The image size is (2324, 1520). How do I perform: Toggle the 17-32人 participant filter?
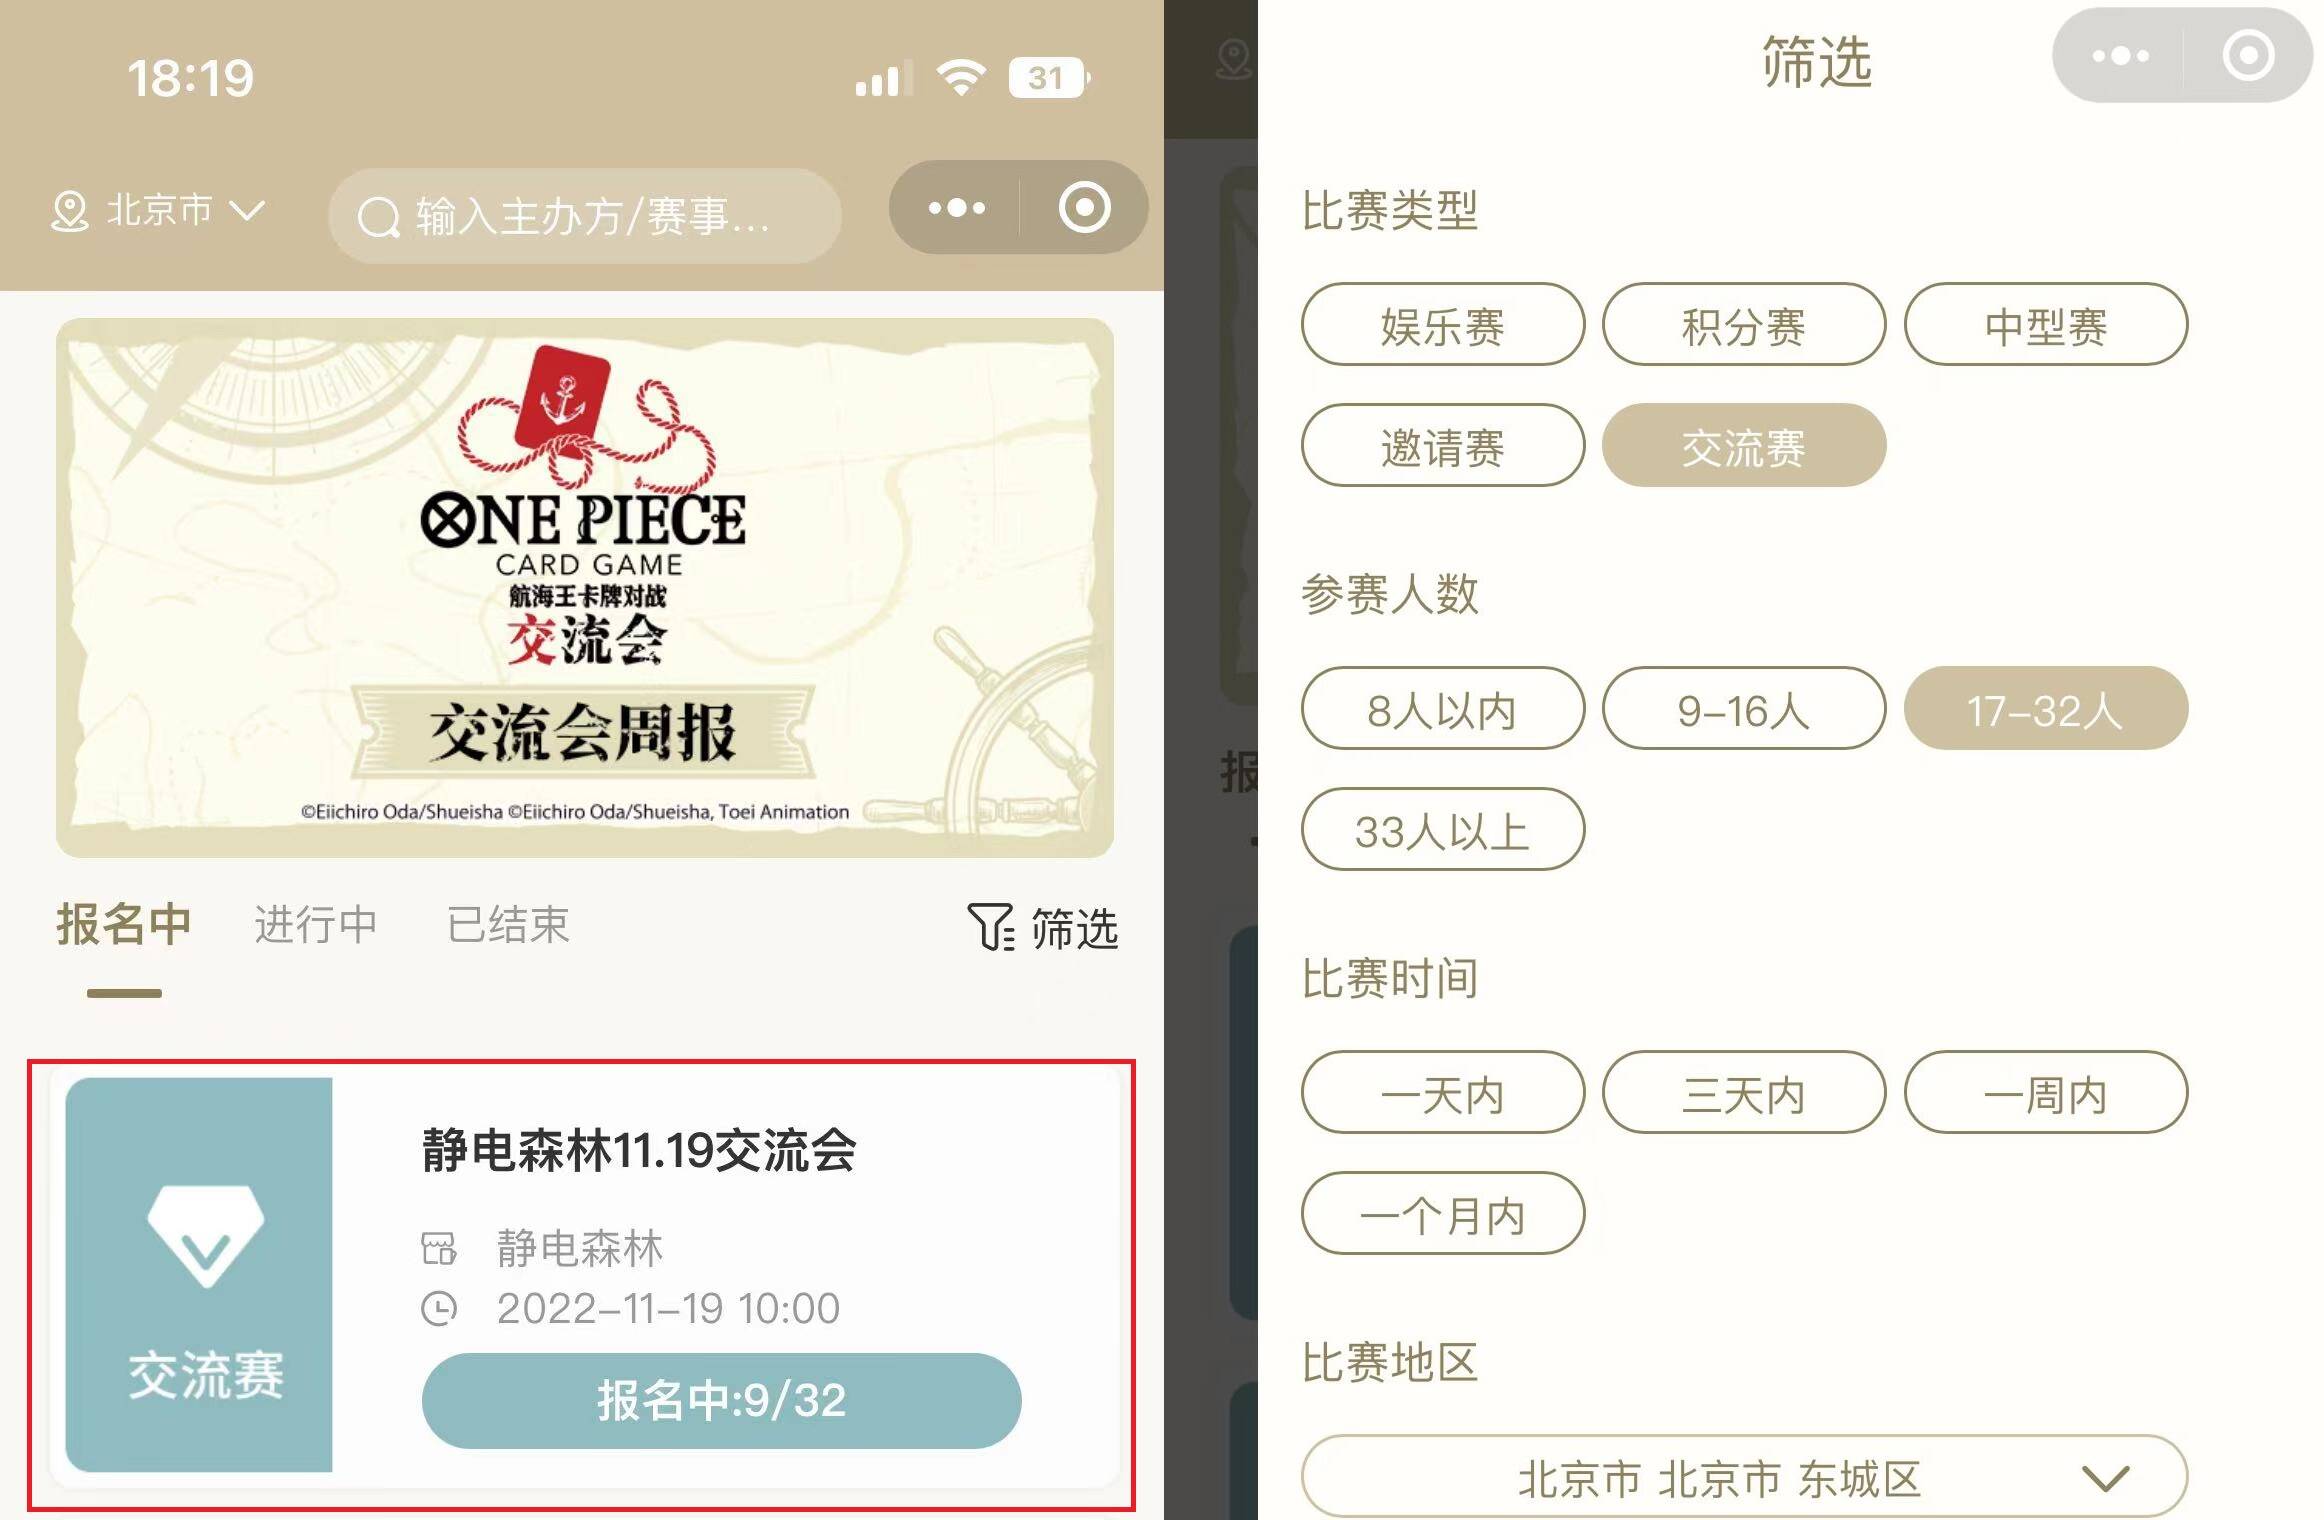[x=2045, y=709]
